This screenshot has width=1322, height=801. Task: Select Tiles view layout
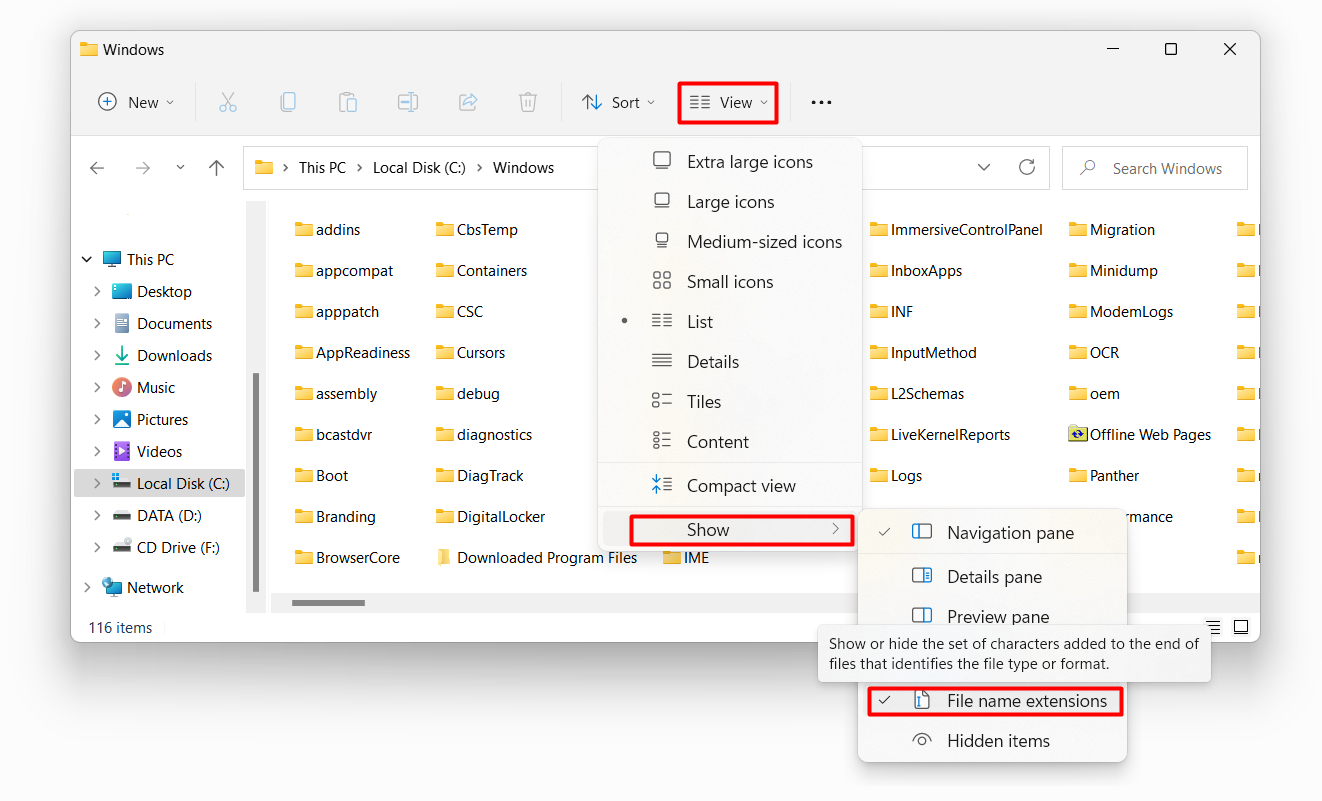click(x=730, y=402)
